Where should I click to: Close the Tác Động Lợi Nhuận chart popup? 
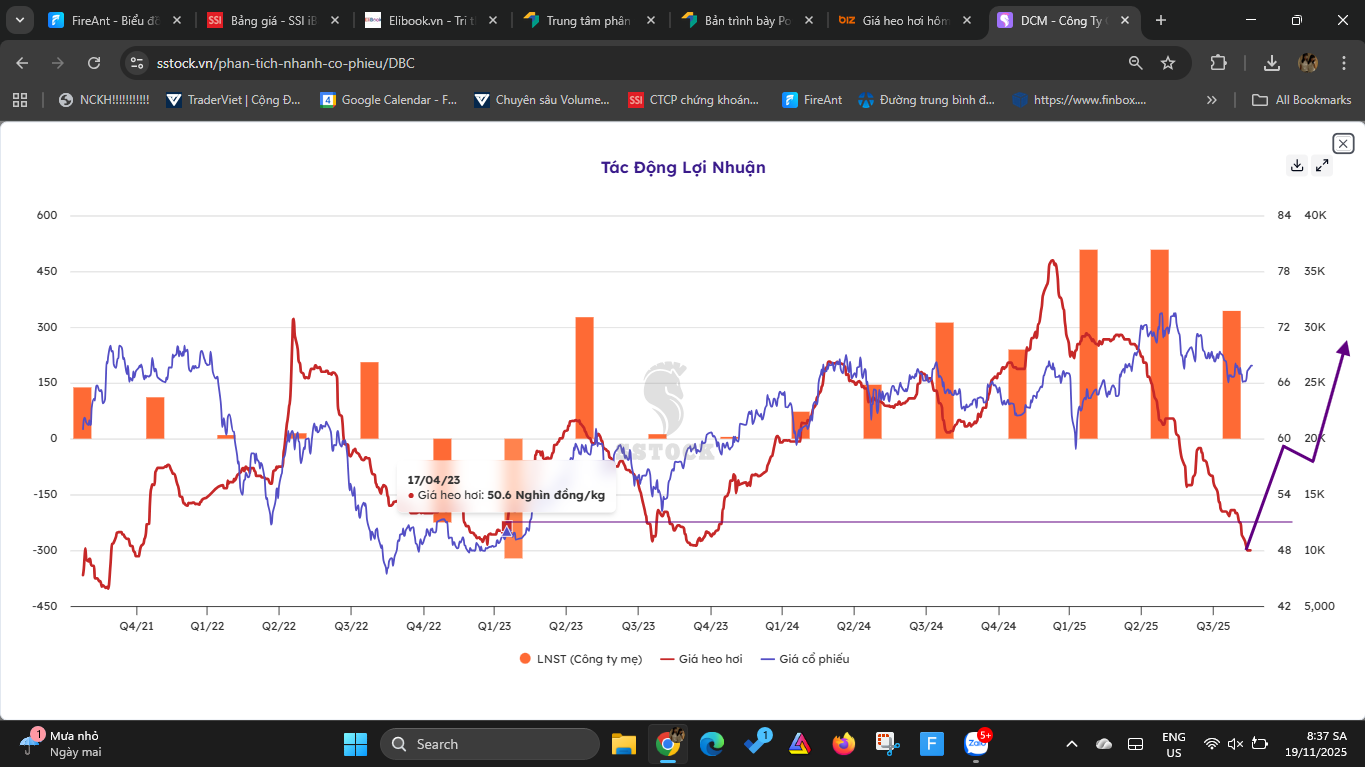(x=1343, y=144)
